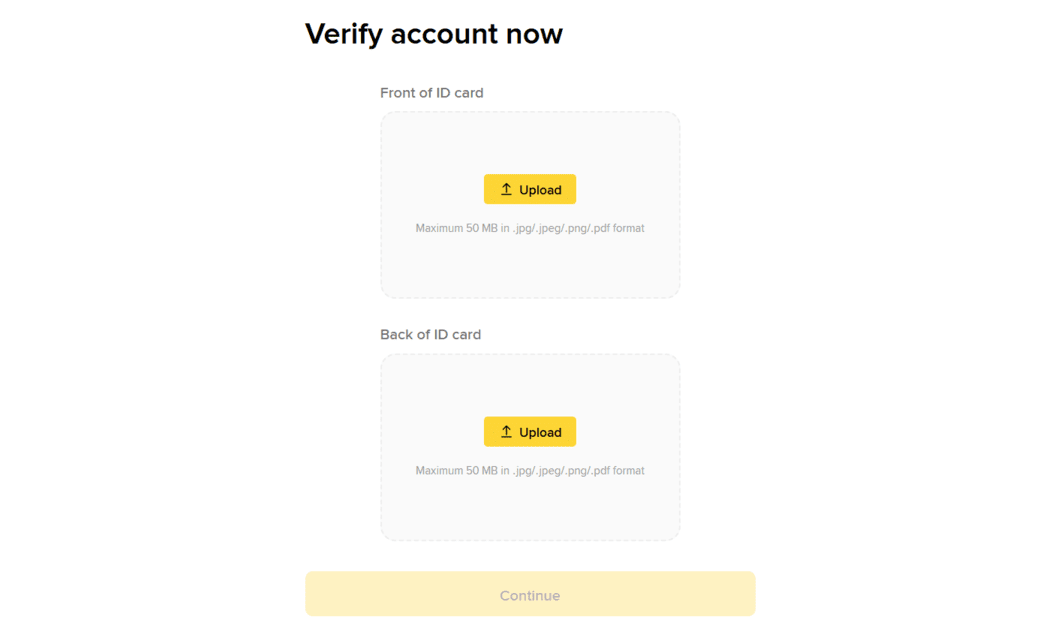Click the "Front of ID card" label
The width and height of the screenshot is (1064, 626).
click(431, 93)
